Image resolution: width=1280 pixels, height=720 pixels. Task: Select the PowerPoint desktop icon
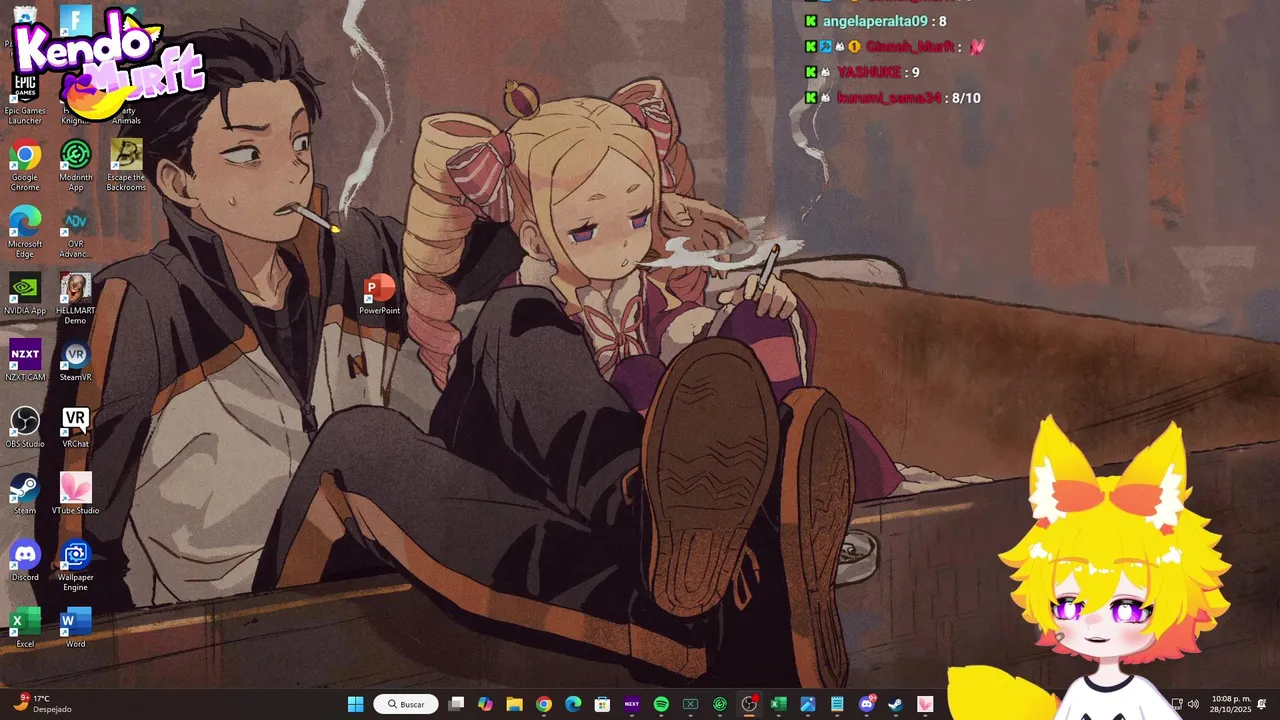pyautogui.click(x=380, y=295)
